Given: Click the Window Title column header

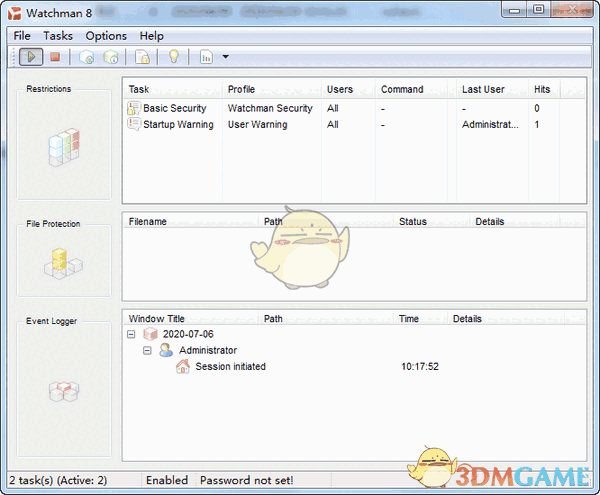Looking at the screenshot, I should pyautogui.click(x=191, y=319).
